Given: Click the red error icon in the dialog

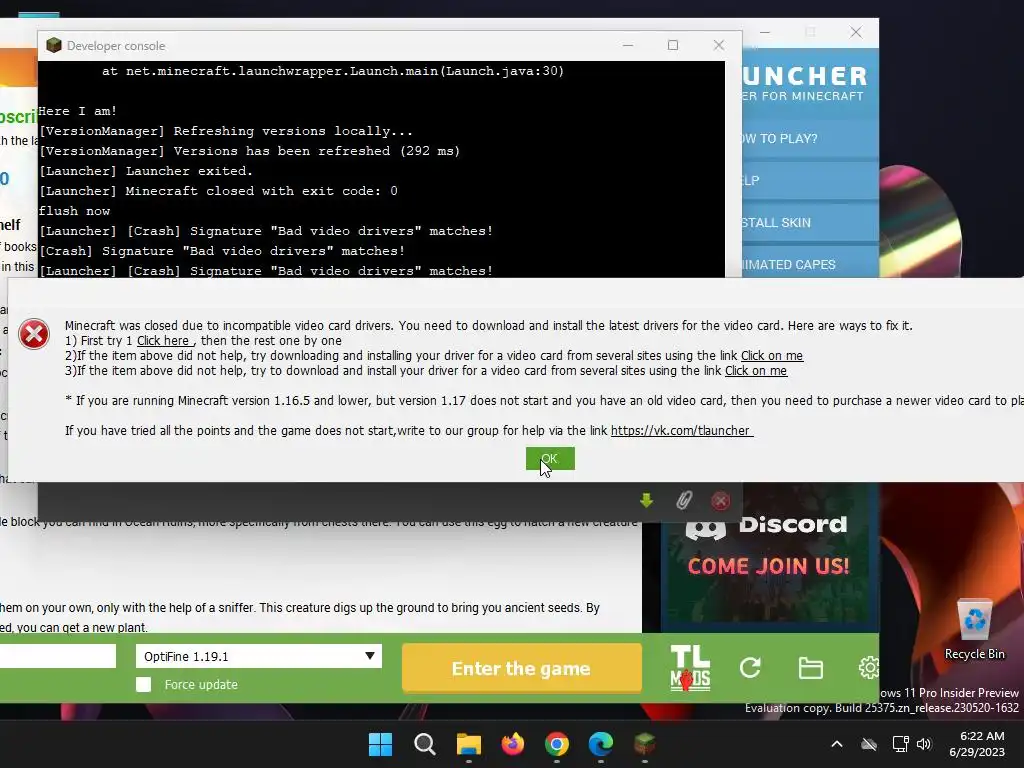Looking at the screenshot, I should [x=34, y=334].
